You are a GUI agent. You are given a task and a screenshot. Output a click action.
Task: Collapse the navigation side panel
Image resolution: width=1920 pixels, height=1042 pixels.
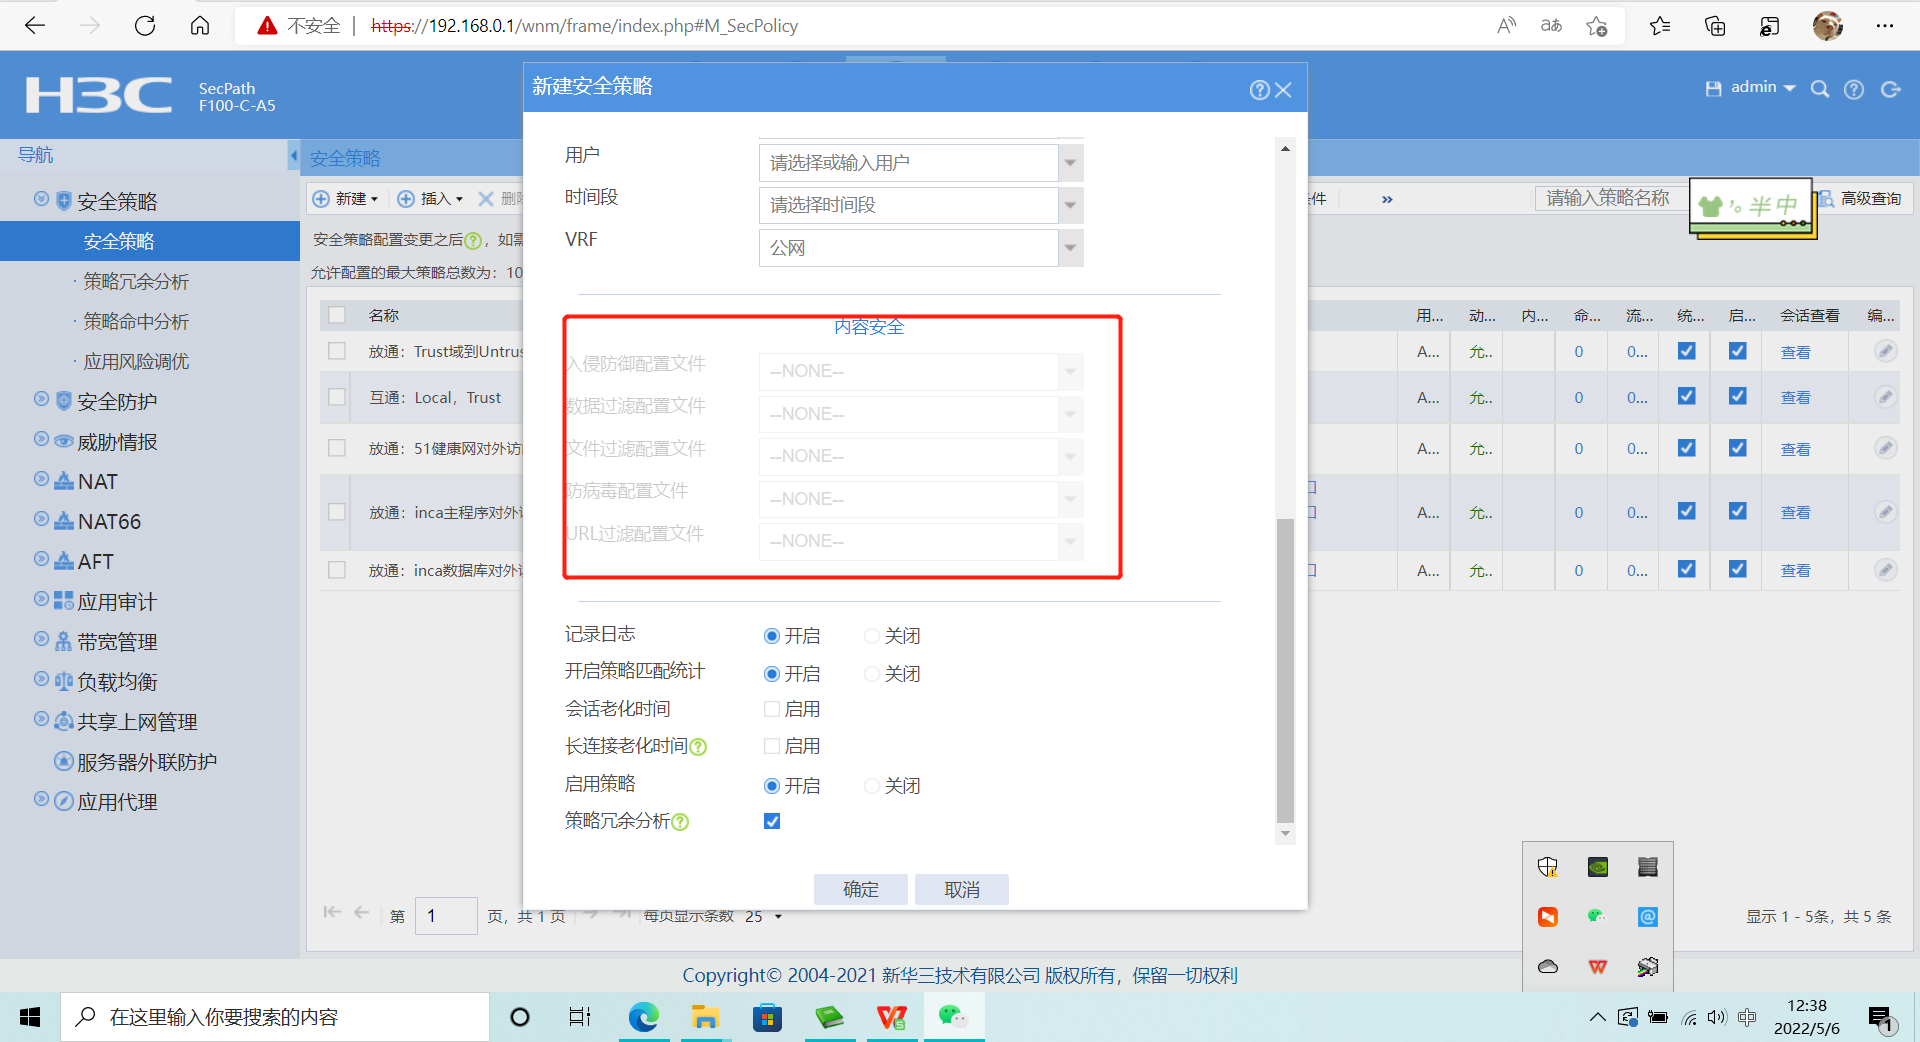[293, 155]
